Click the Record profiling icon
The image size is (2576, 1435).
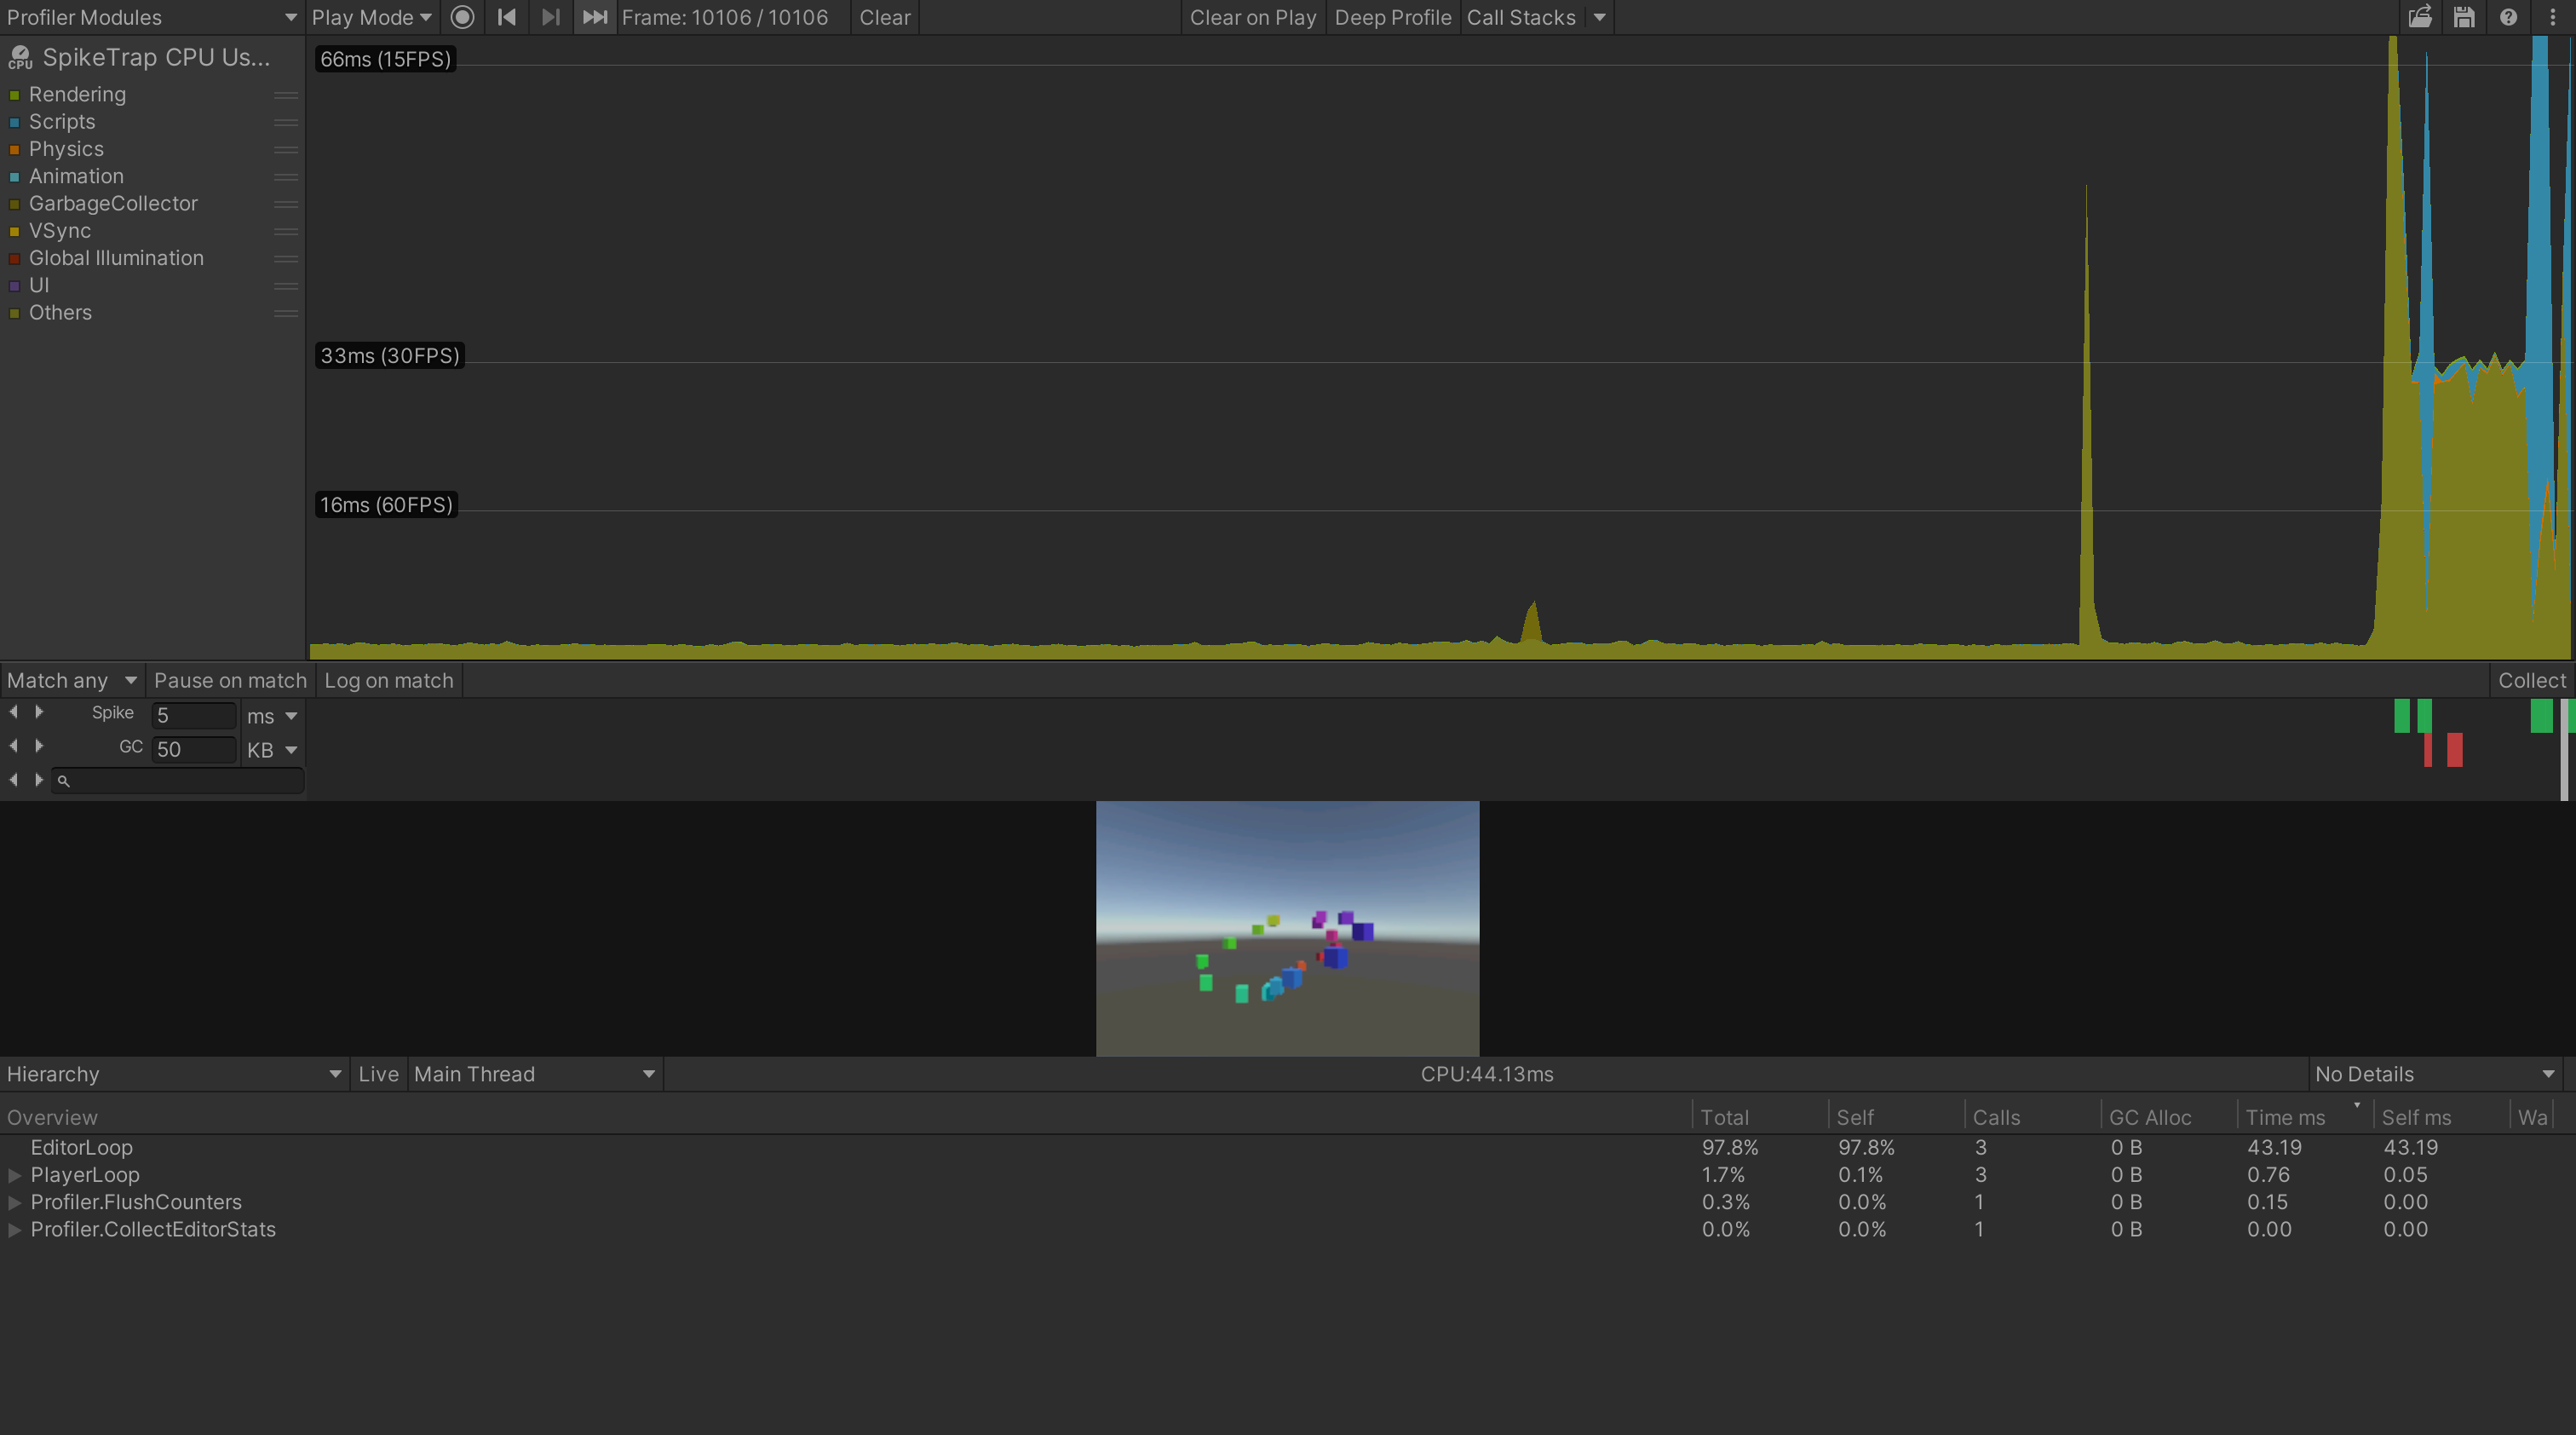click(x=462, y=17)
